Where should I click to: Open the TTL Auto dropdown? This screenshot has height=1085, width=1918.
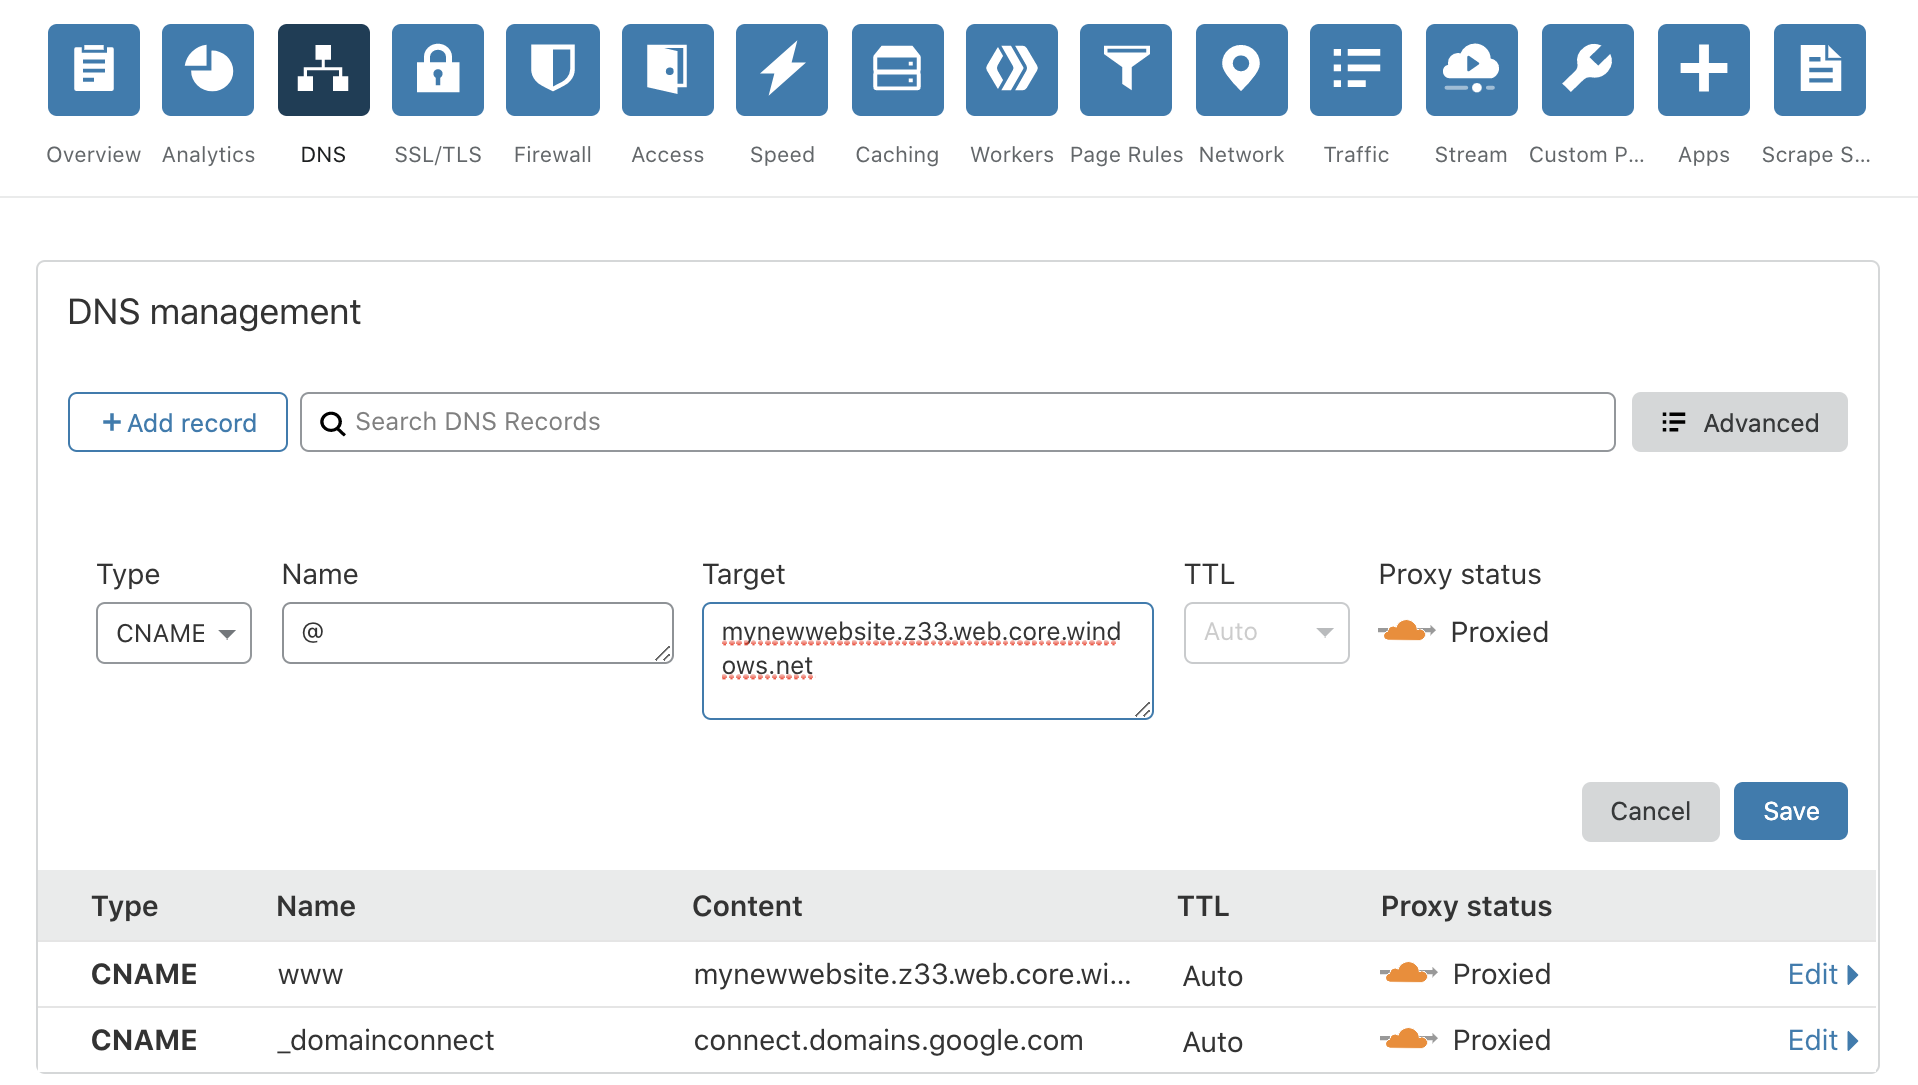click(x=1267, y=633)
